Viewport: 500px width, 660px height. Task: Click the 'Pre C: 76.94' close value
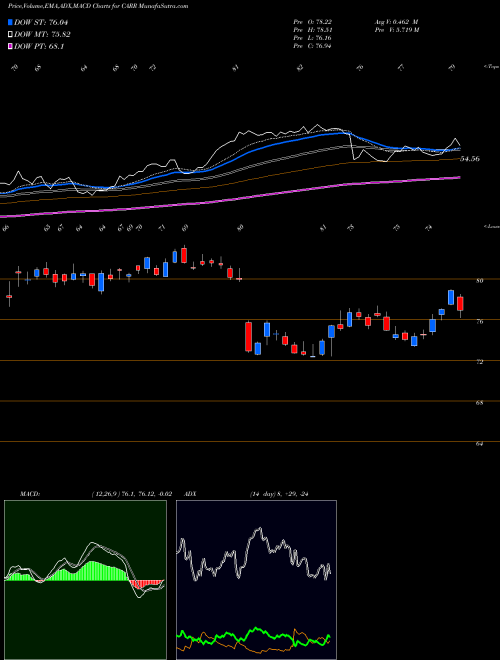(x=313, y=46)
